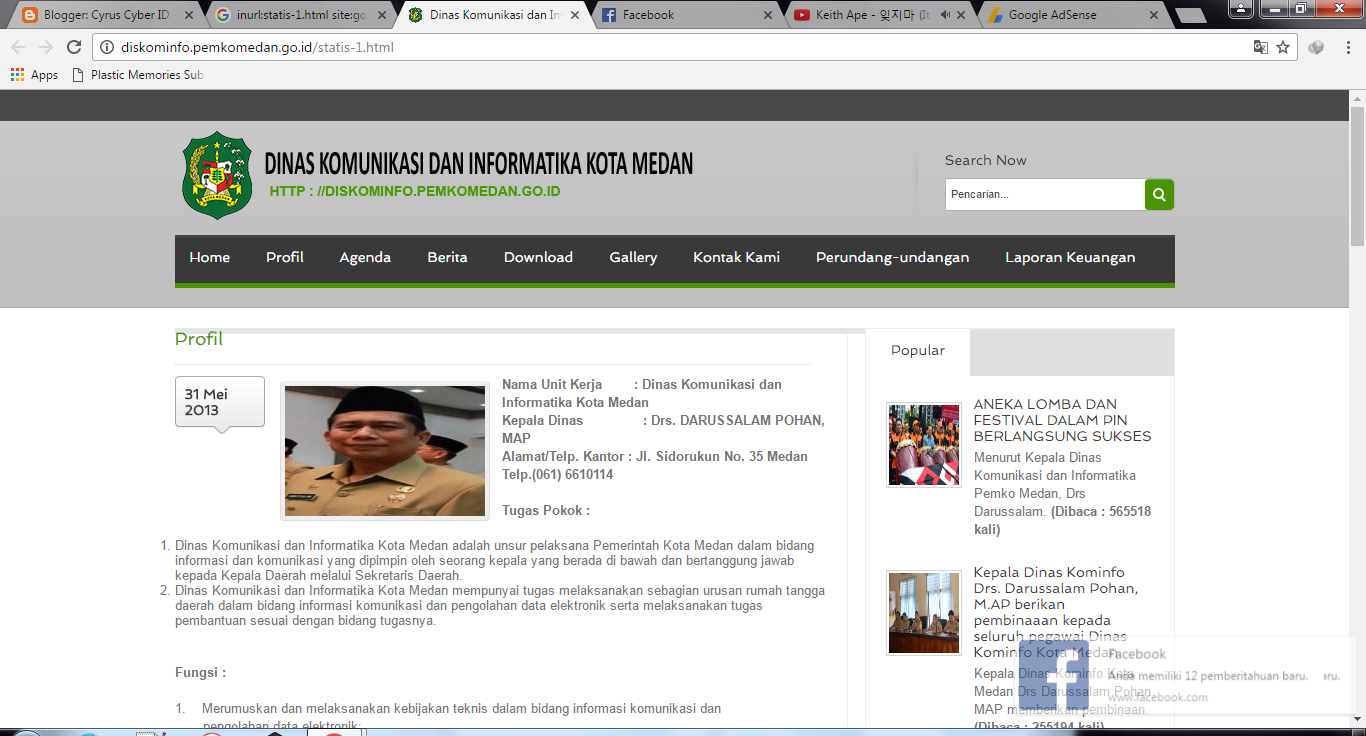Image resolution: width=1366 pixels, height=736 pixels.
Task: Close the Facebook tab
Action: tap(768, 15)
